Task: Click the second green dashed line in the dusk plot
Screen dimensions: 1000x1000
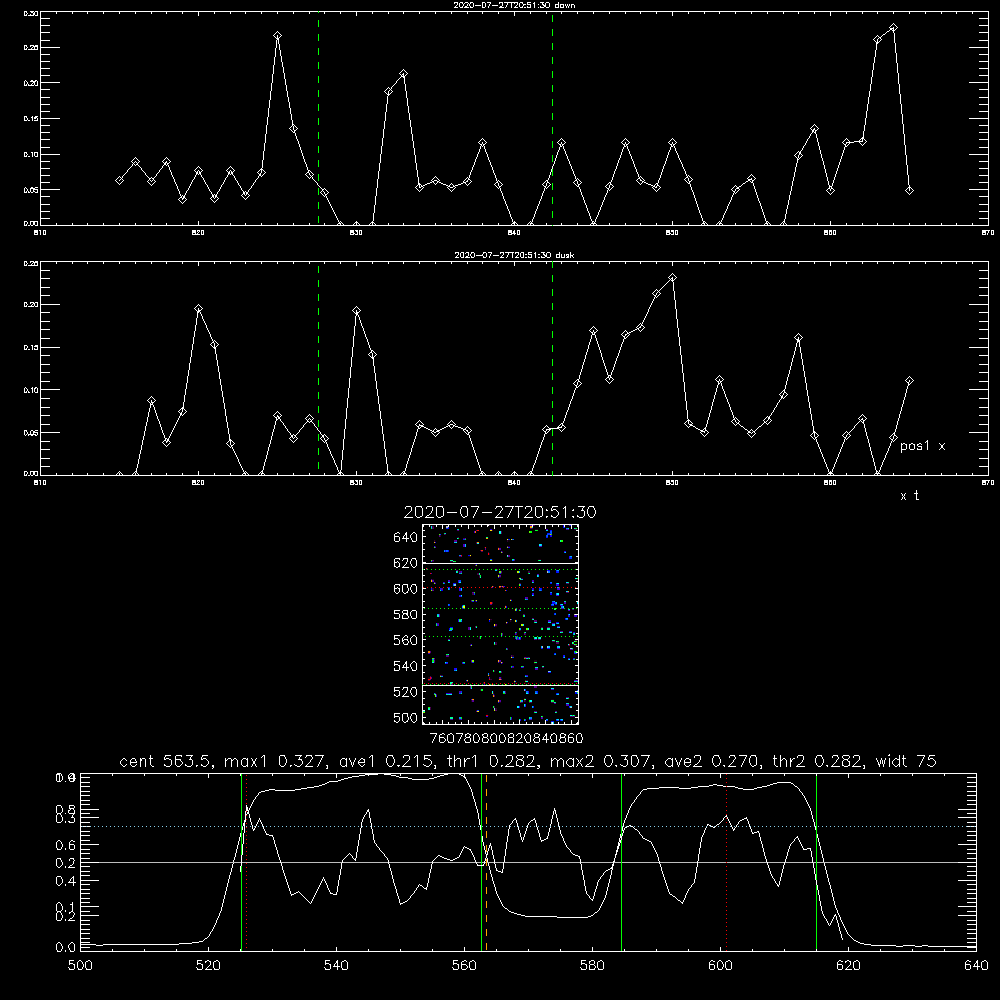Action: tap(552, 369)
